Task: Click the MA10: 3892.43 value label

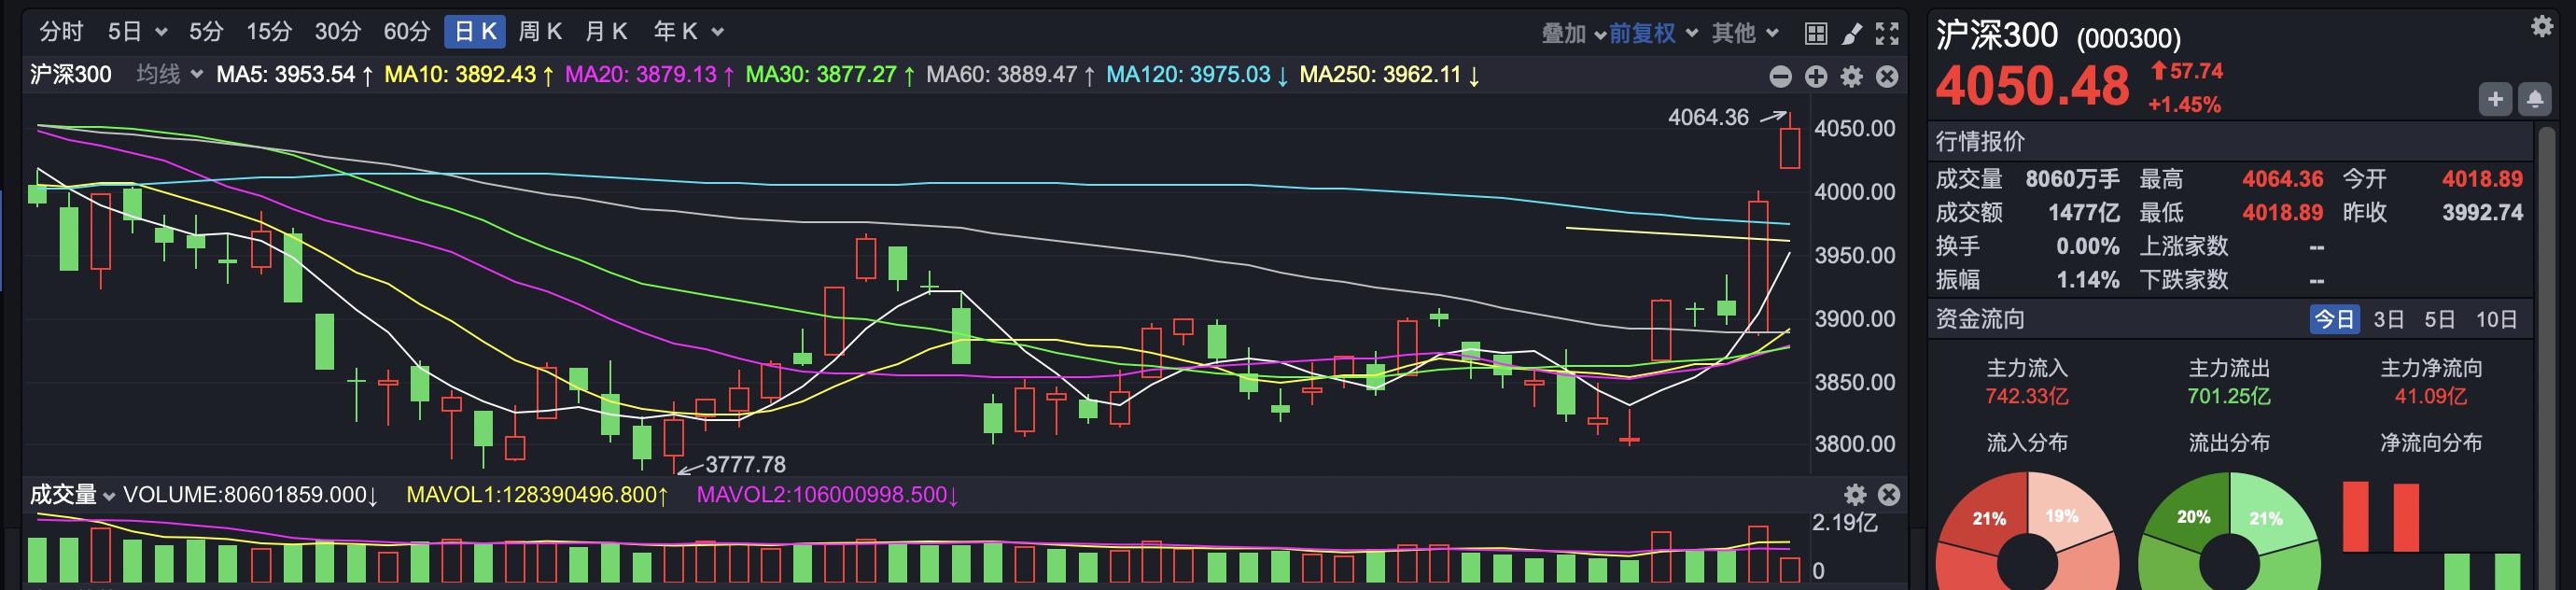Action: (469, 75)
